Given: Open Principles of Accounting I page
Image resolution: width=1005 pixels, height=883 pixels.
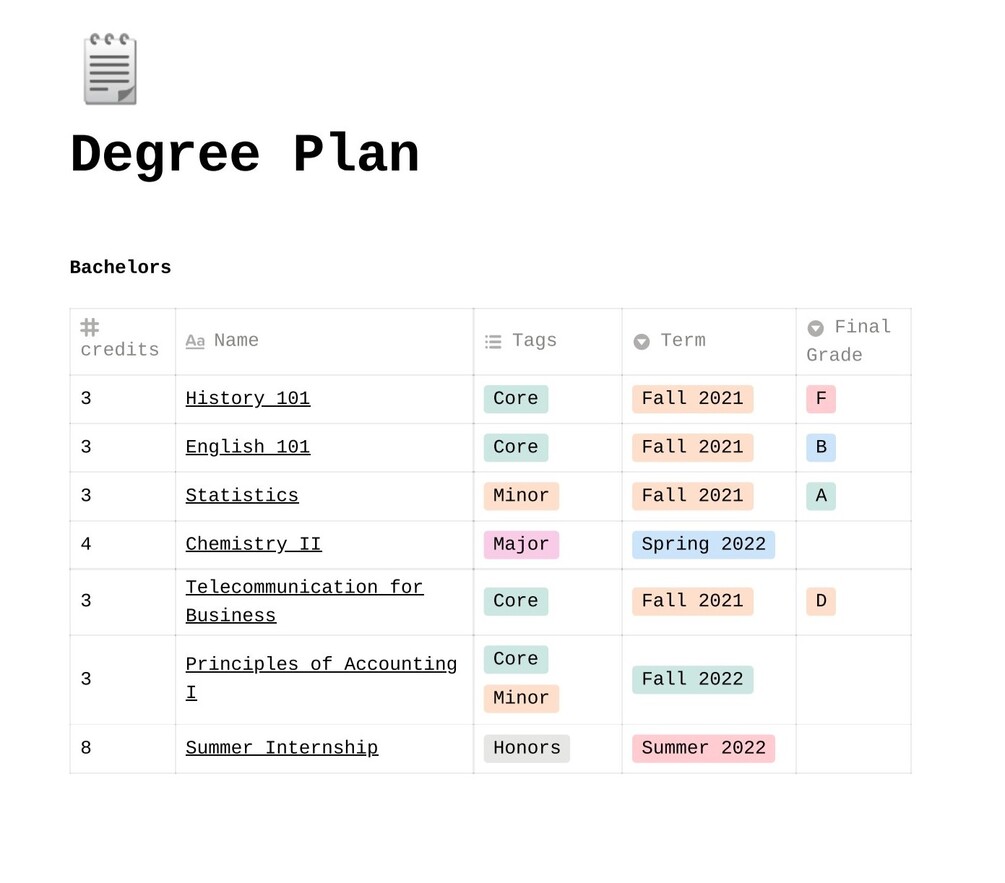Looking at the screenshot, I should pyautogui.click(x=321, y=664).
